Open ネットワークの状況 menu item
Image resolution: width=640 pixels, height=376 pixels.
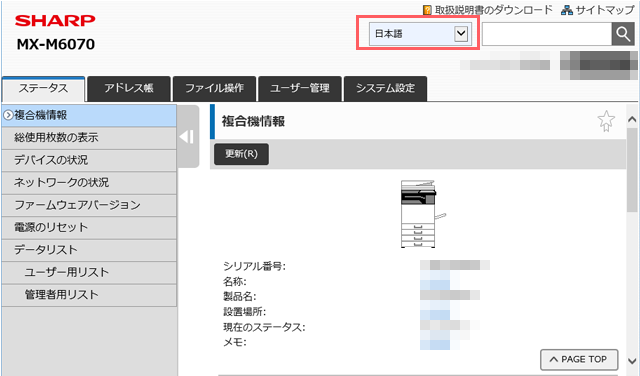89,183
